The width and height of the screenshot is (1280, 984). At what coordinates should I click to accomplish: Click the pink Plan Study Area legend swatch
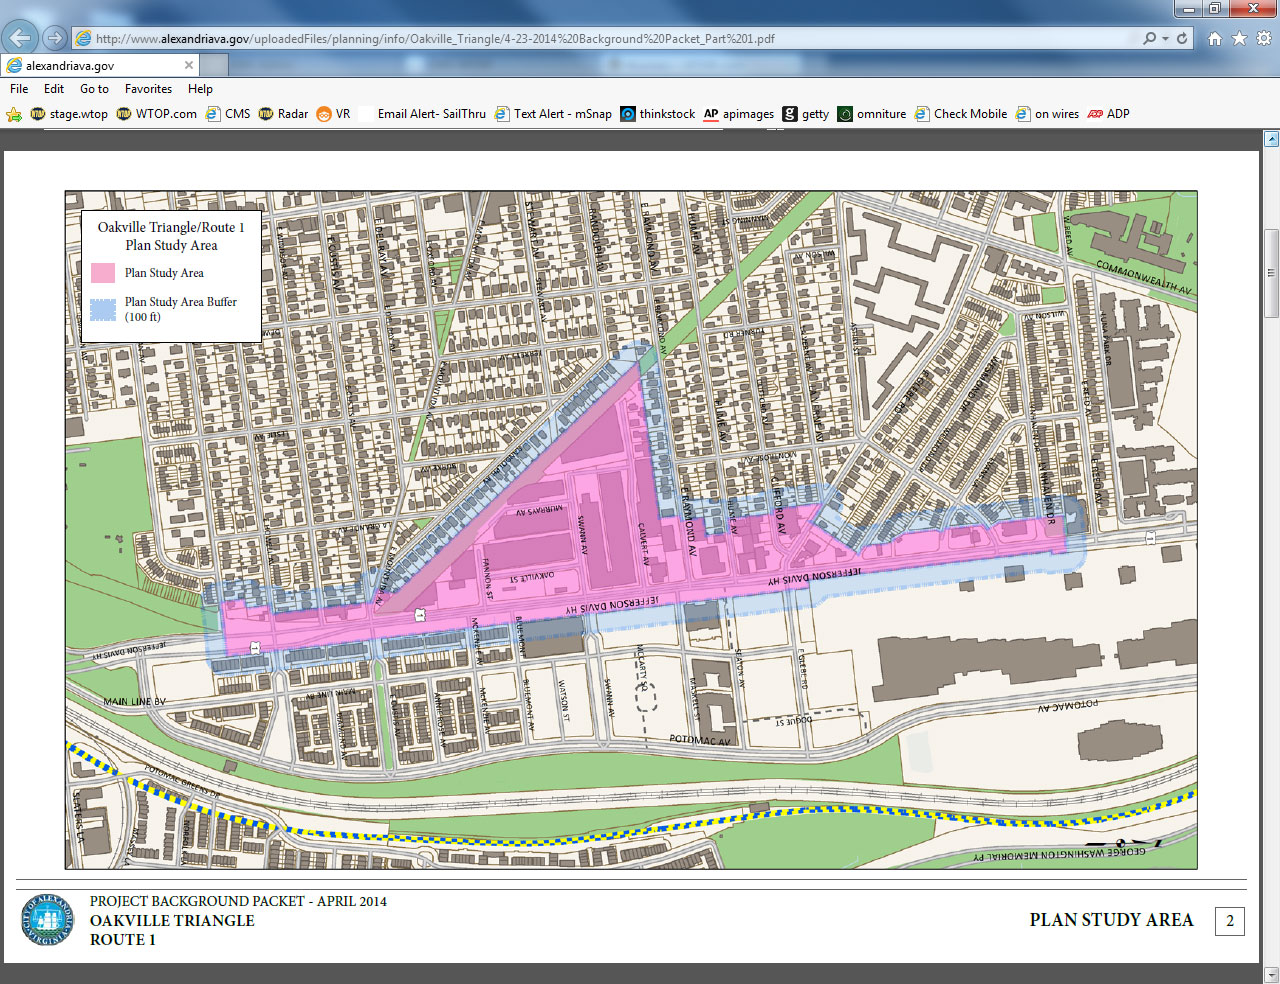coord(103,273)
